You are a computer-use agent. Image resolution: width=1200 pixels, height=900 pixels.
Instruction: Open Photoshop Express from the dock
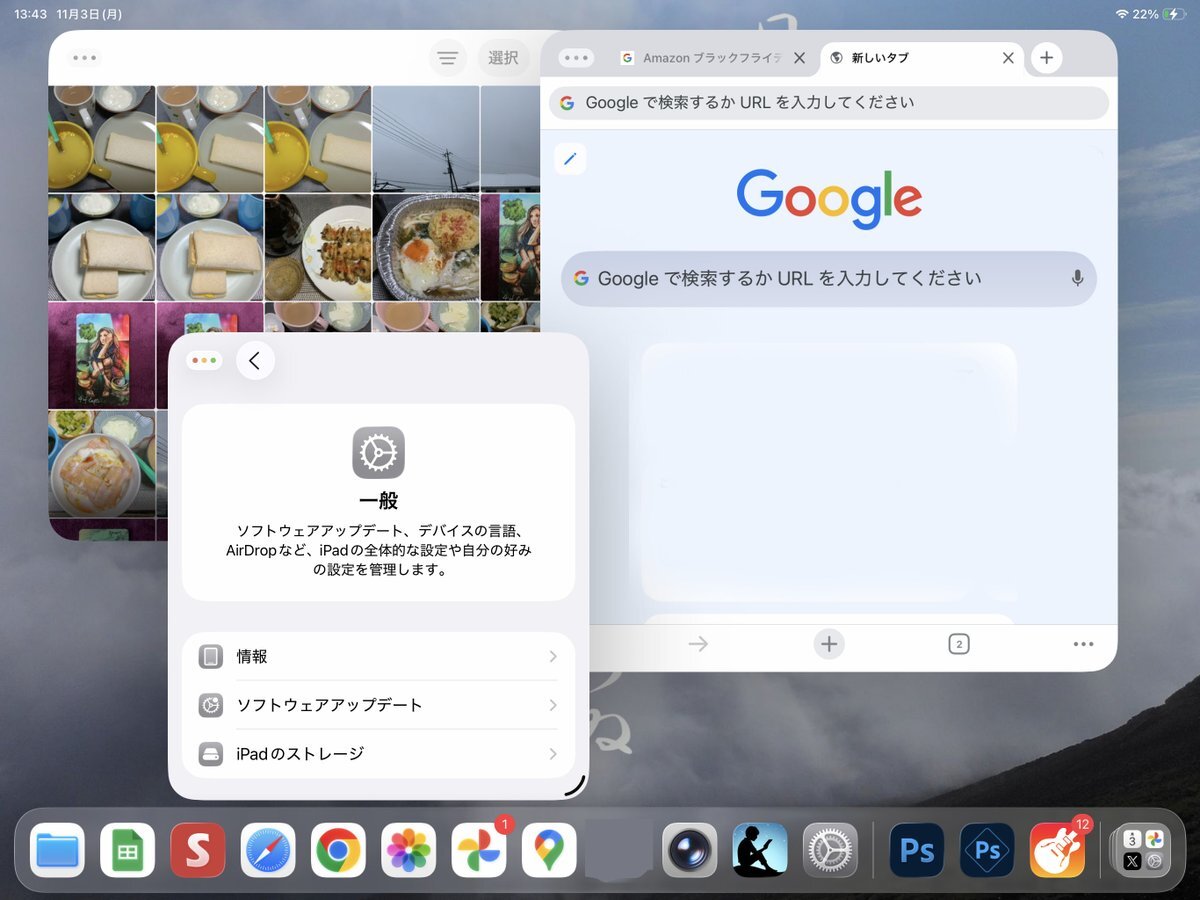pyautogui.click(x=987, y=850)
